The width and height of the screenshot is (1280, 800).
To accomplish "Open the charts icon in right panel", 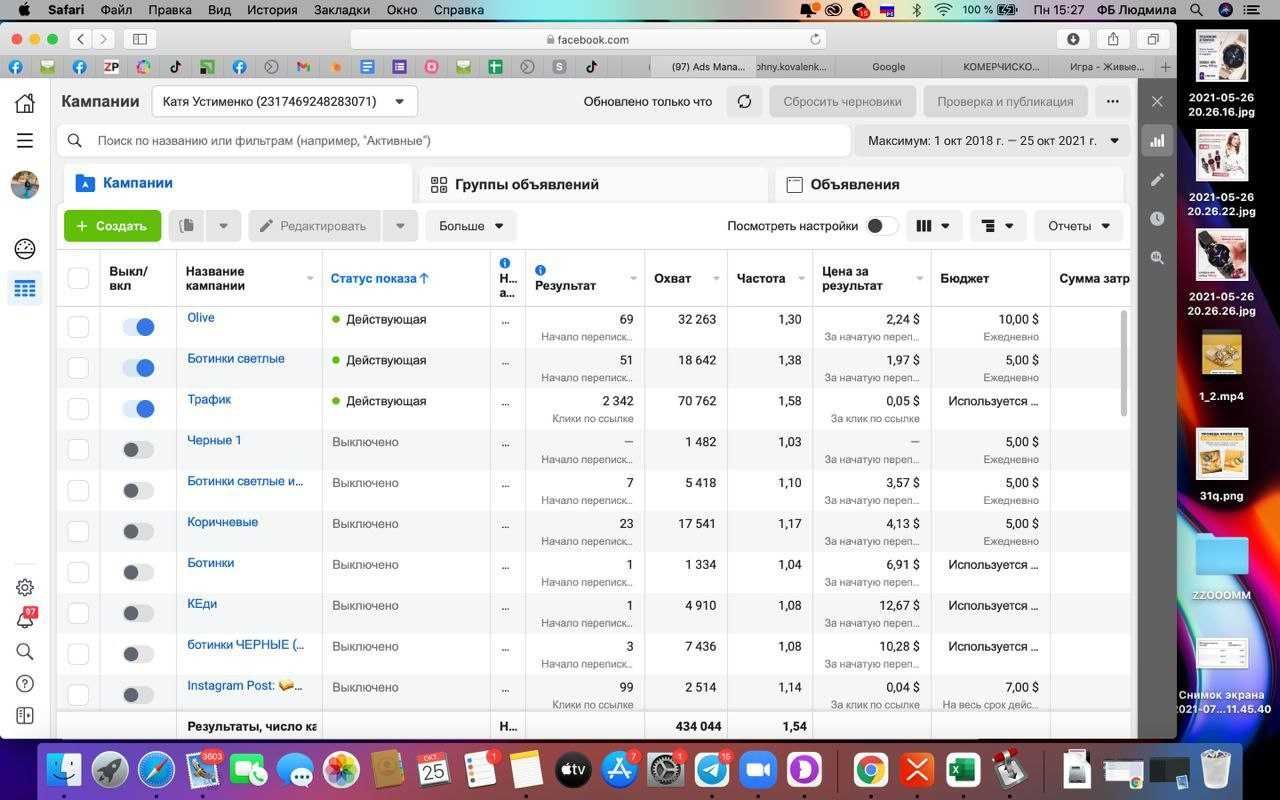I will click(x=1157, y=141).
